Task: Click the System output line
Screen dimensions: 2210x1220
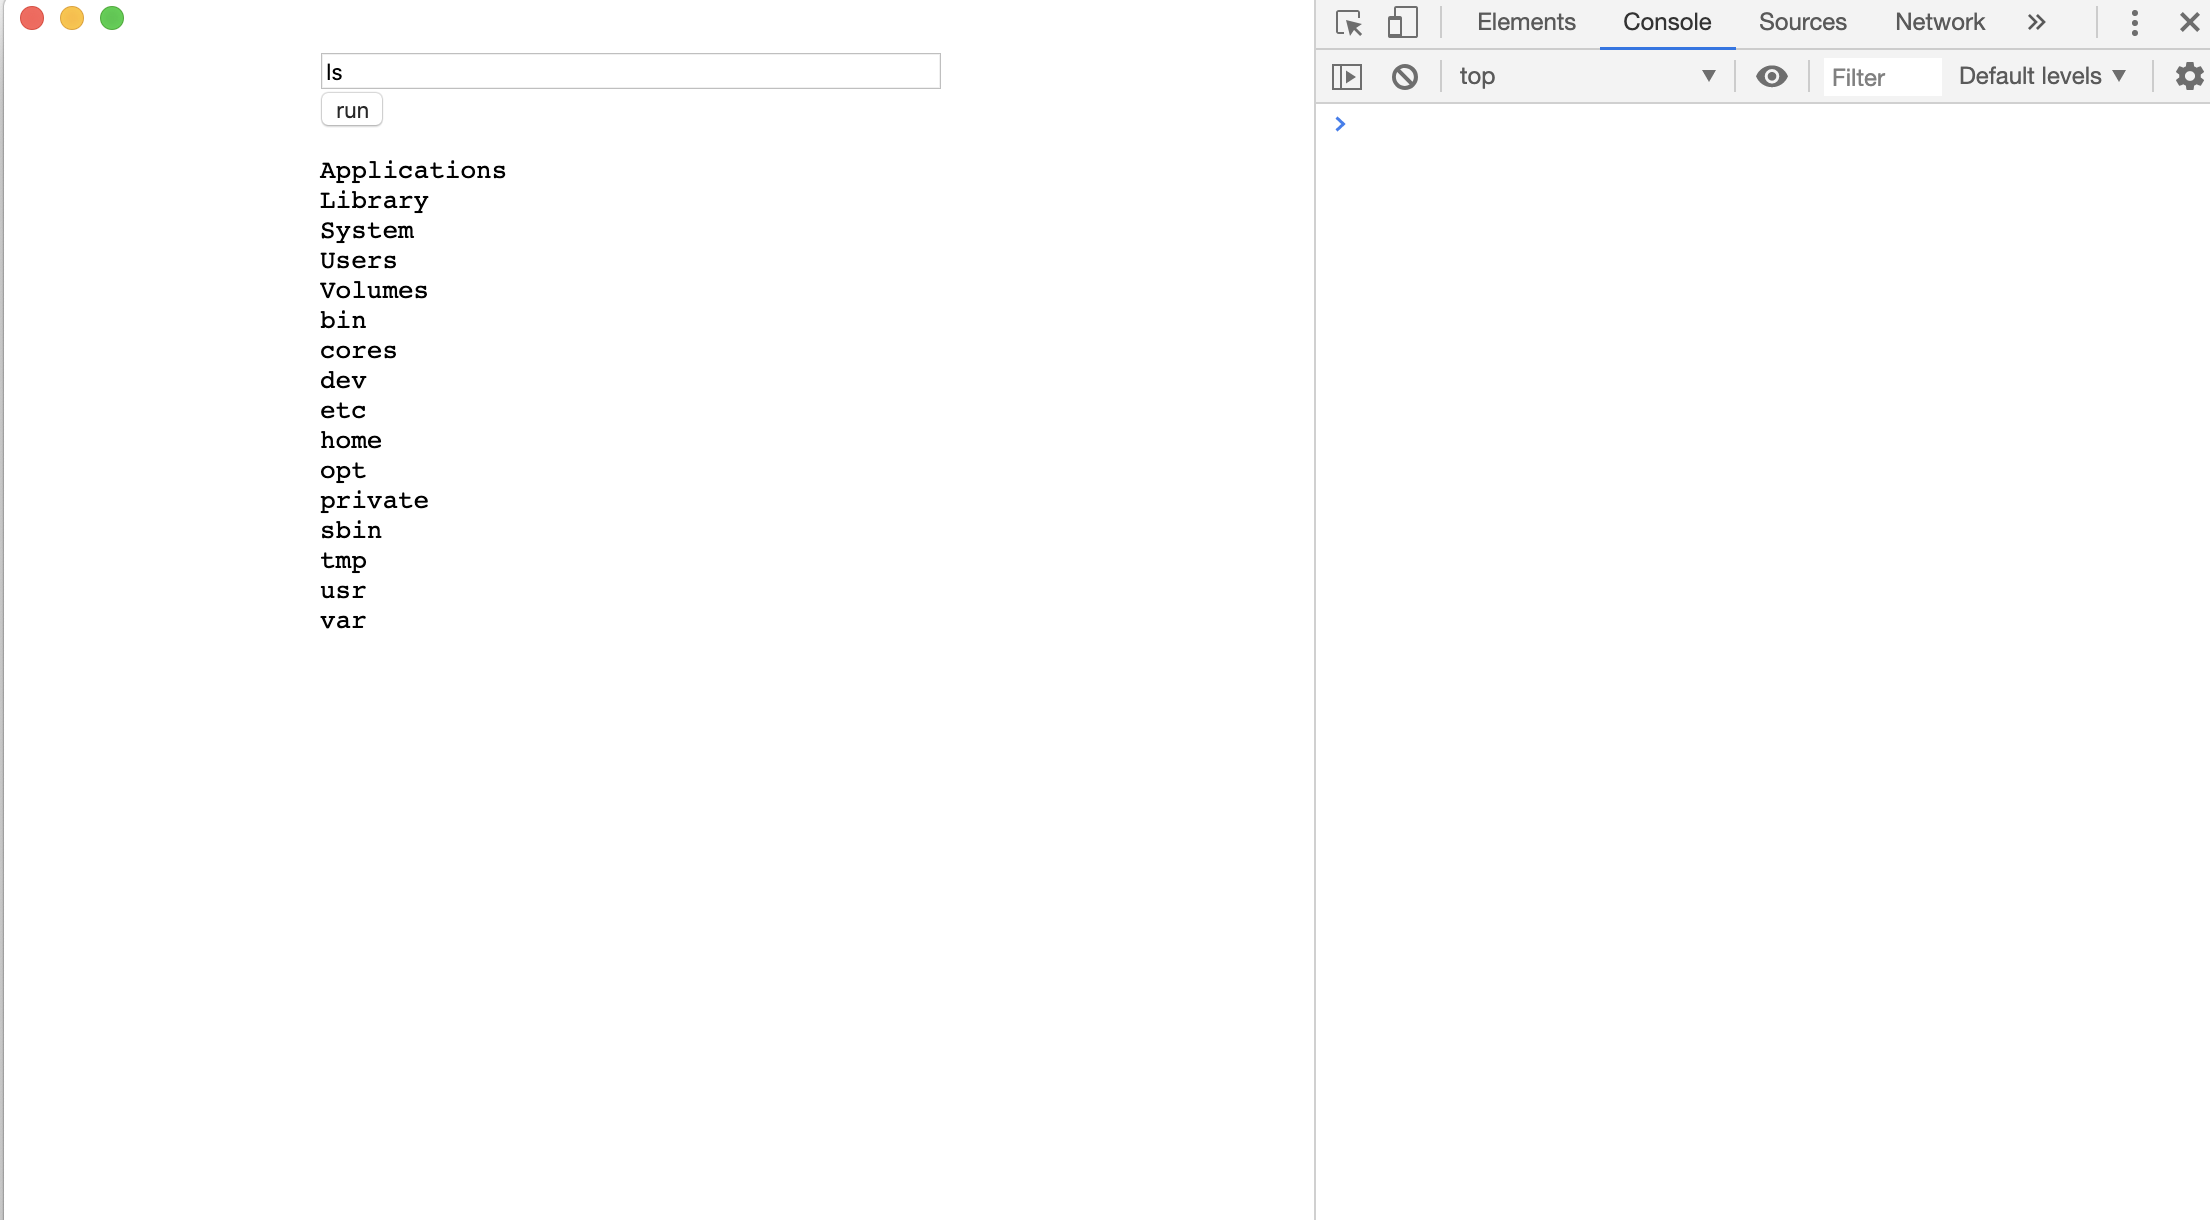Action: (x=367, y=230)
